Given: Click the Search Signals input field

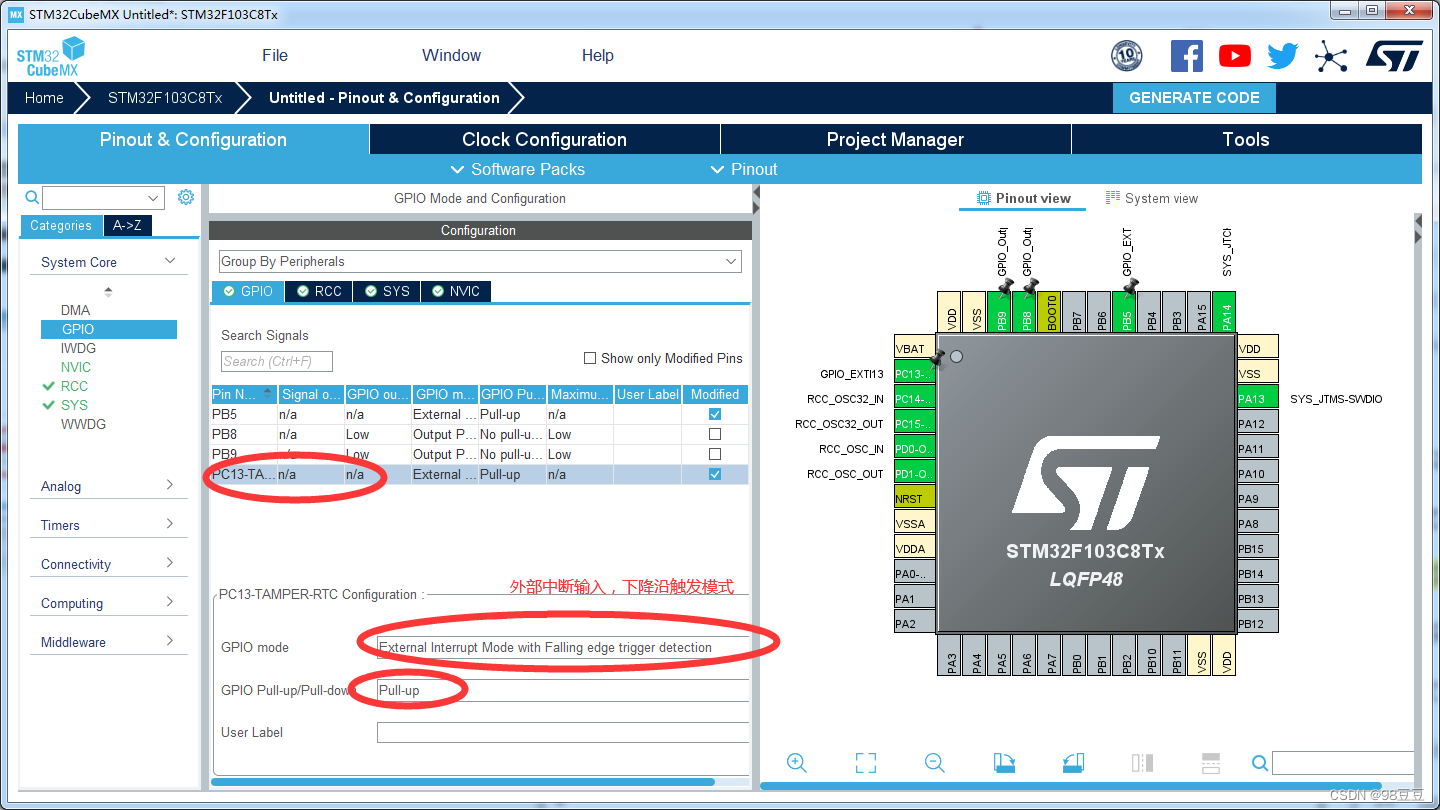Looking at the screenshot, I should 277,361.
